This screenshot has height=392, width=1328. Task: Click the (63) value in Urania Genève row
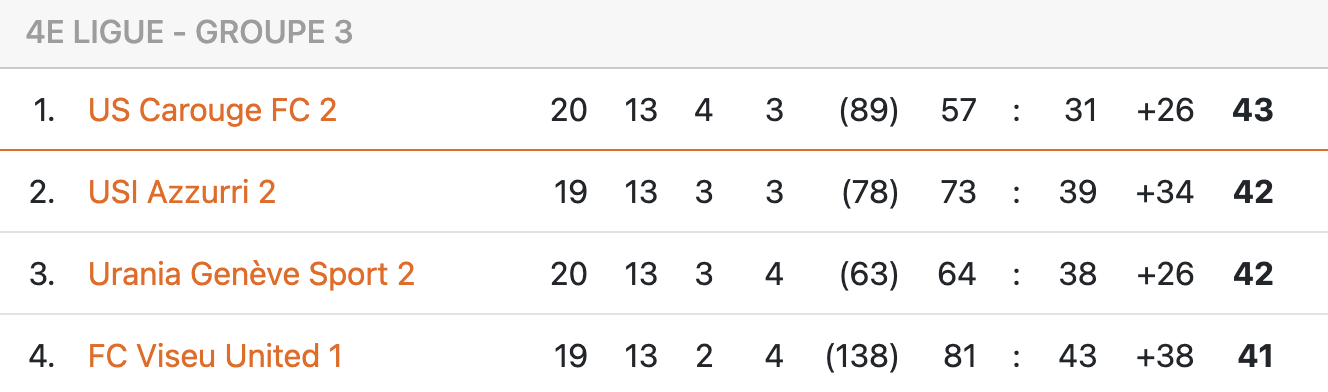point(868,274)
